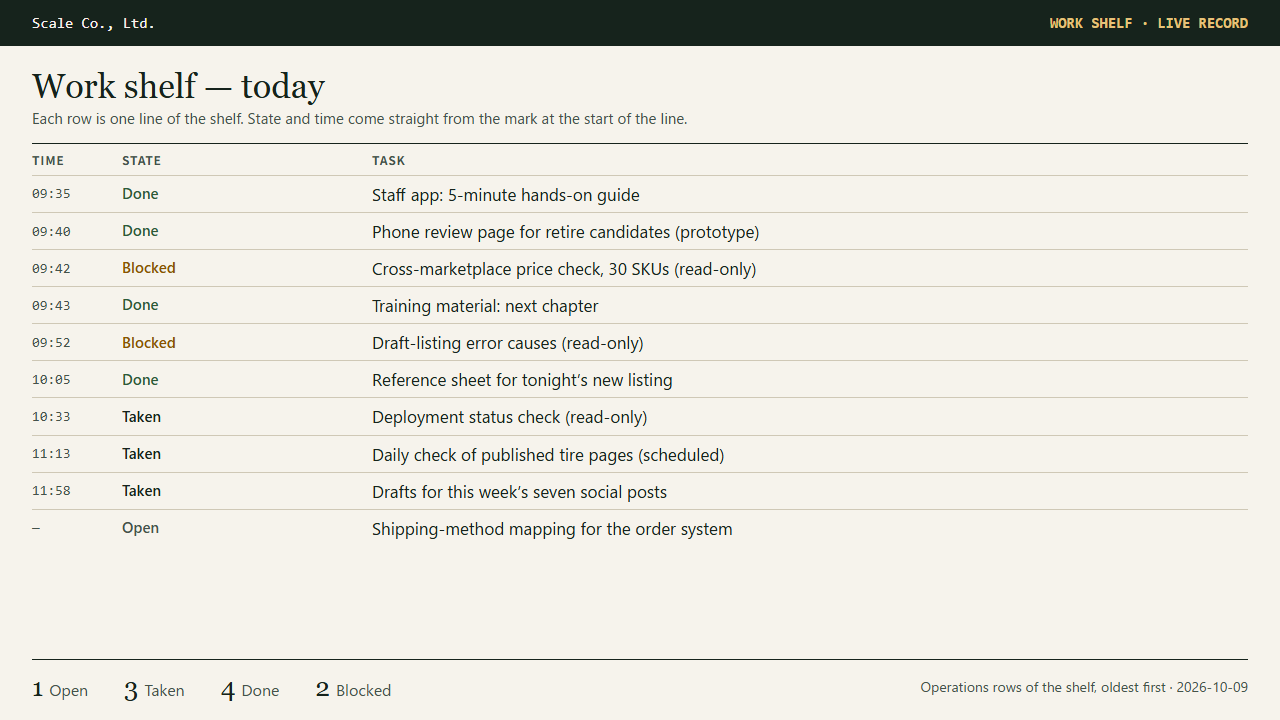Click "Cross-marketplace price check, 30 SKUs" task
Viewport: 1280px width, 720px height.
(x=564, y=269)
